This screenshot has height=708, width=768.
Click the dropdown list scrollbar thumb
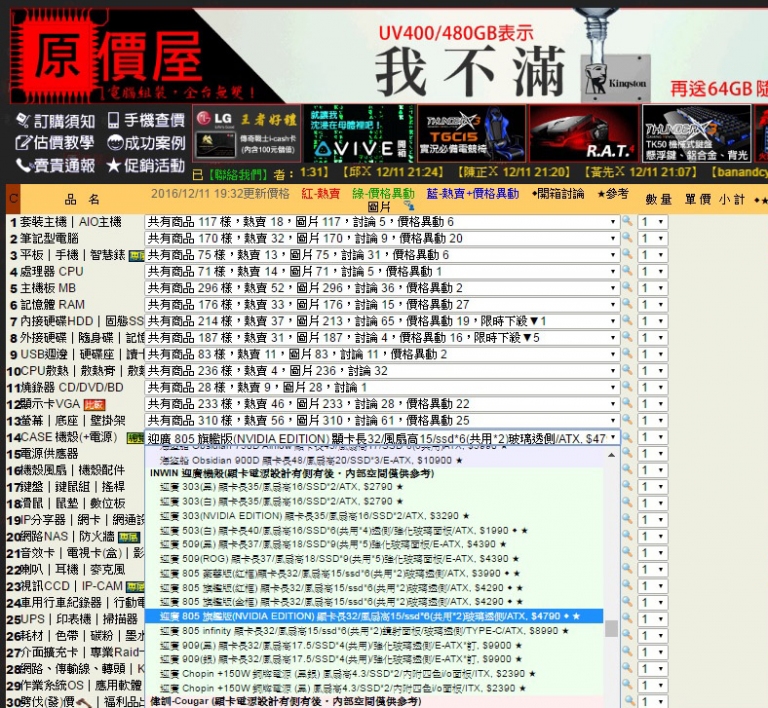point(611,629)
